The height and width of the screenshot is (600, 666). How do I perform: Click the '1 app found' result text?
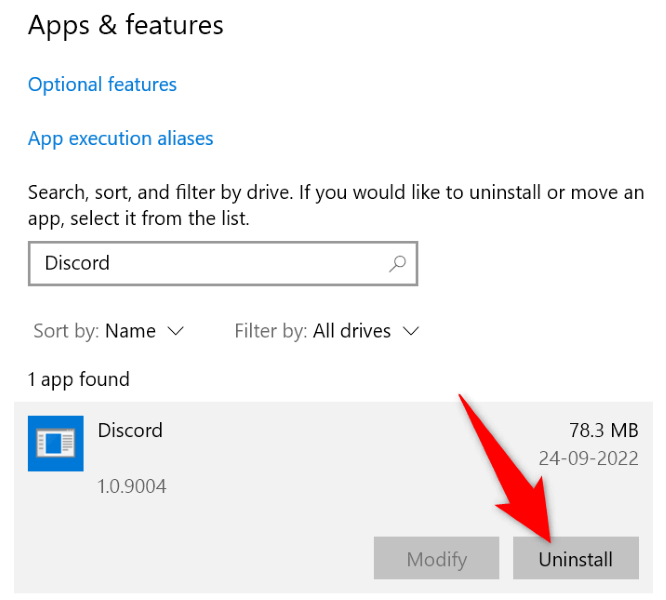pyautogui.click(x=79, y=379)
